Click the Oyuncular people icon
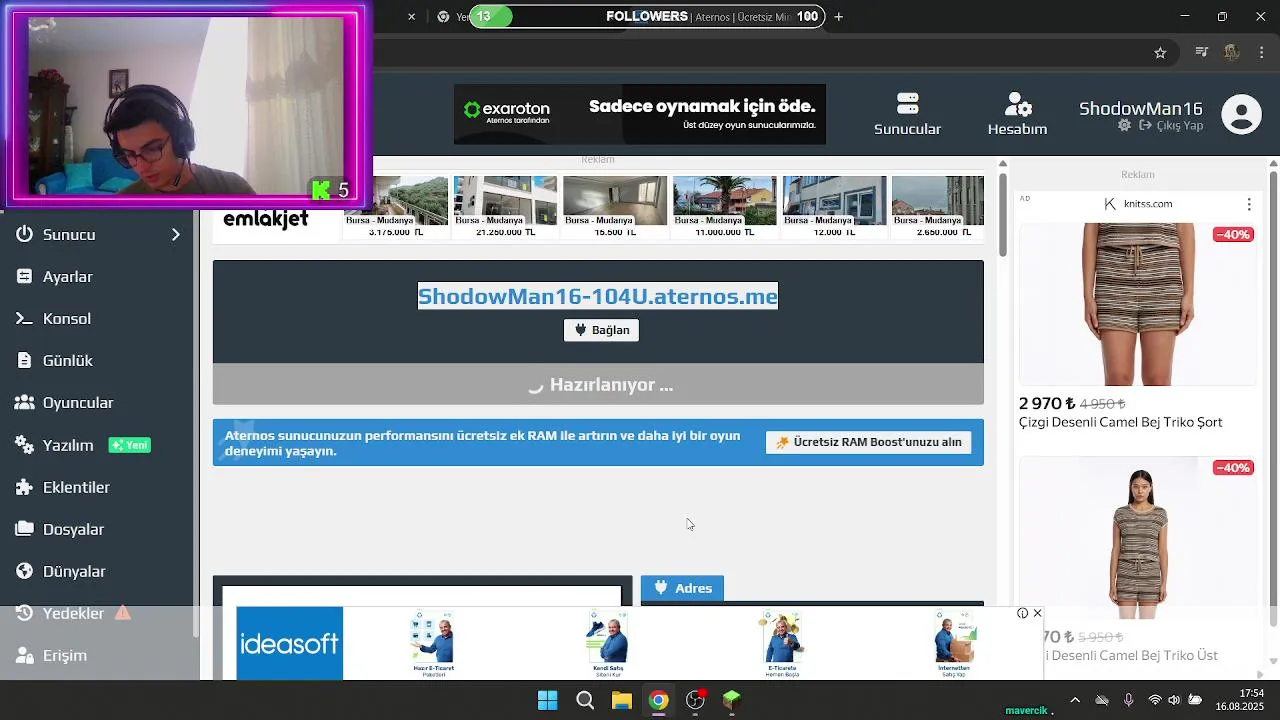The width and height of the screenshot is (1280, 720). click(25, 402)
